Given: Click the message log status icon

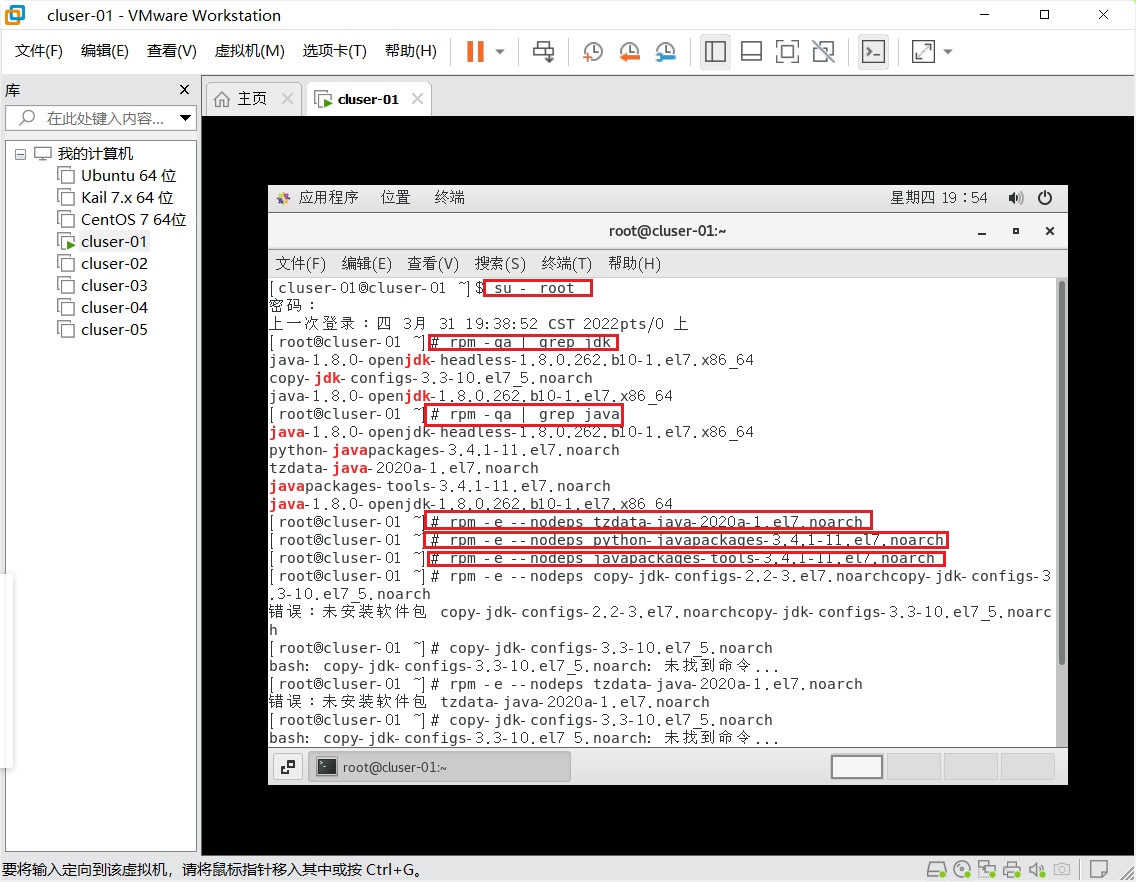Looking at the screenshot, I should 1099,869.
